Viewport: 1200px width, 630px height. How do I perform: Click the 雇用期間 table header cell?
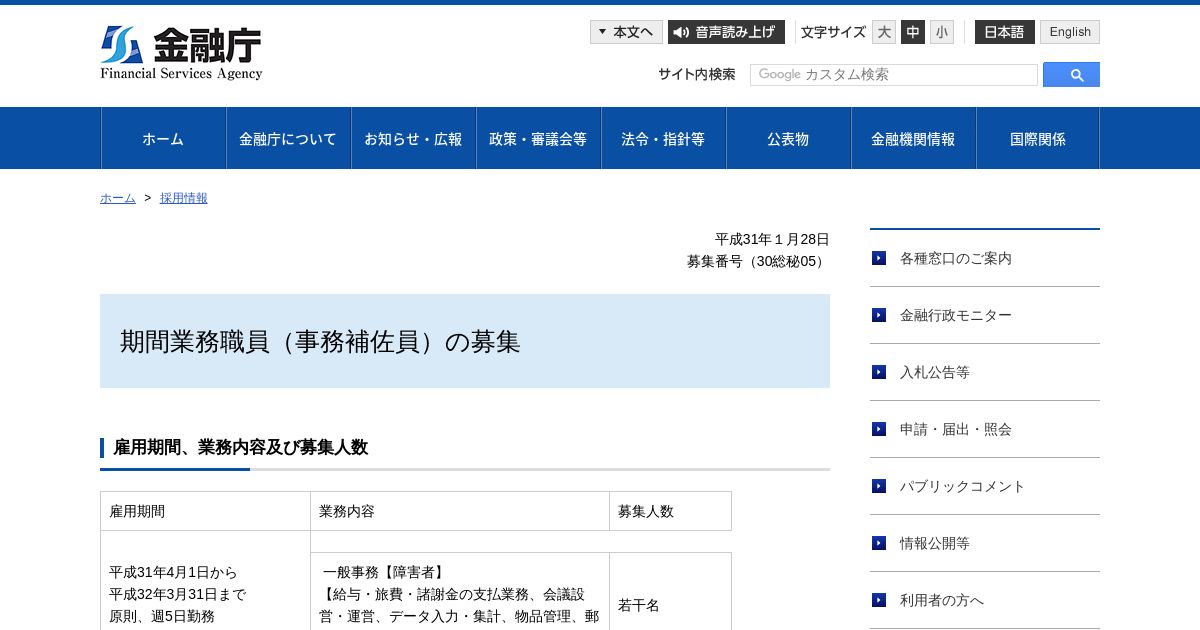point(205,511)
